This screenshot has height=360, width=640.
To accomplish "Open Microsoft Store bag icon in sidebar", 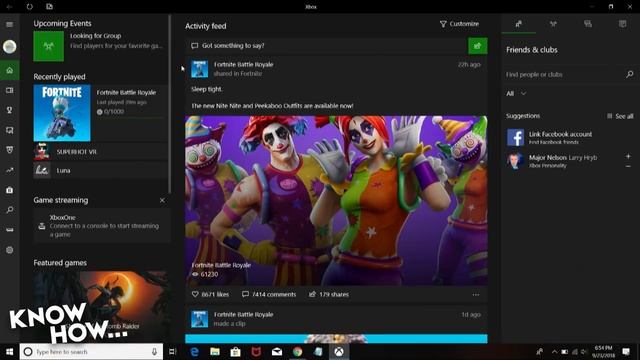I will click(9, 190).
